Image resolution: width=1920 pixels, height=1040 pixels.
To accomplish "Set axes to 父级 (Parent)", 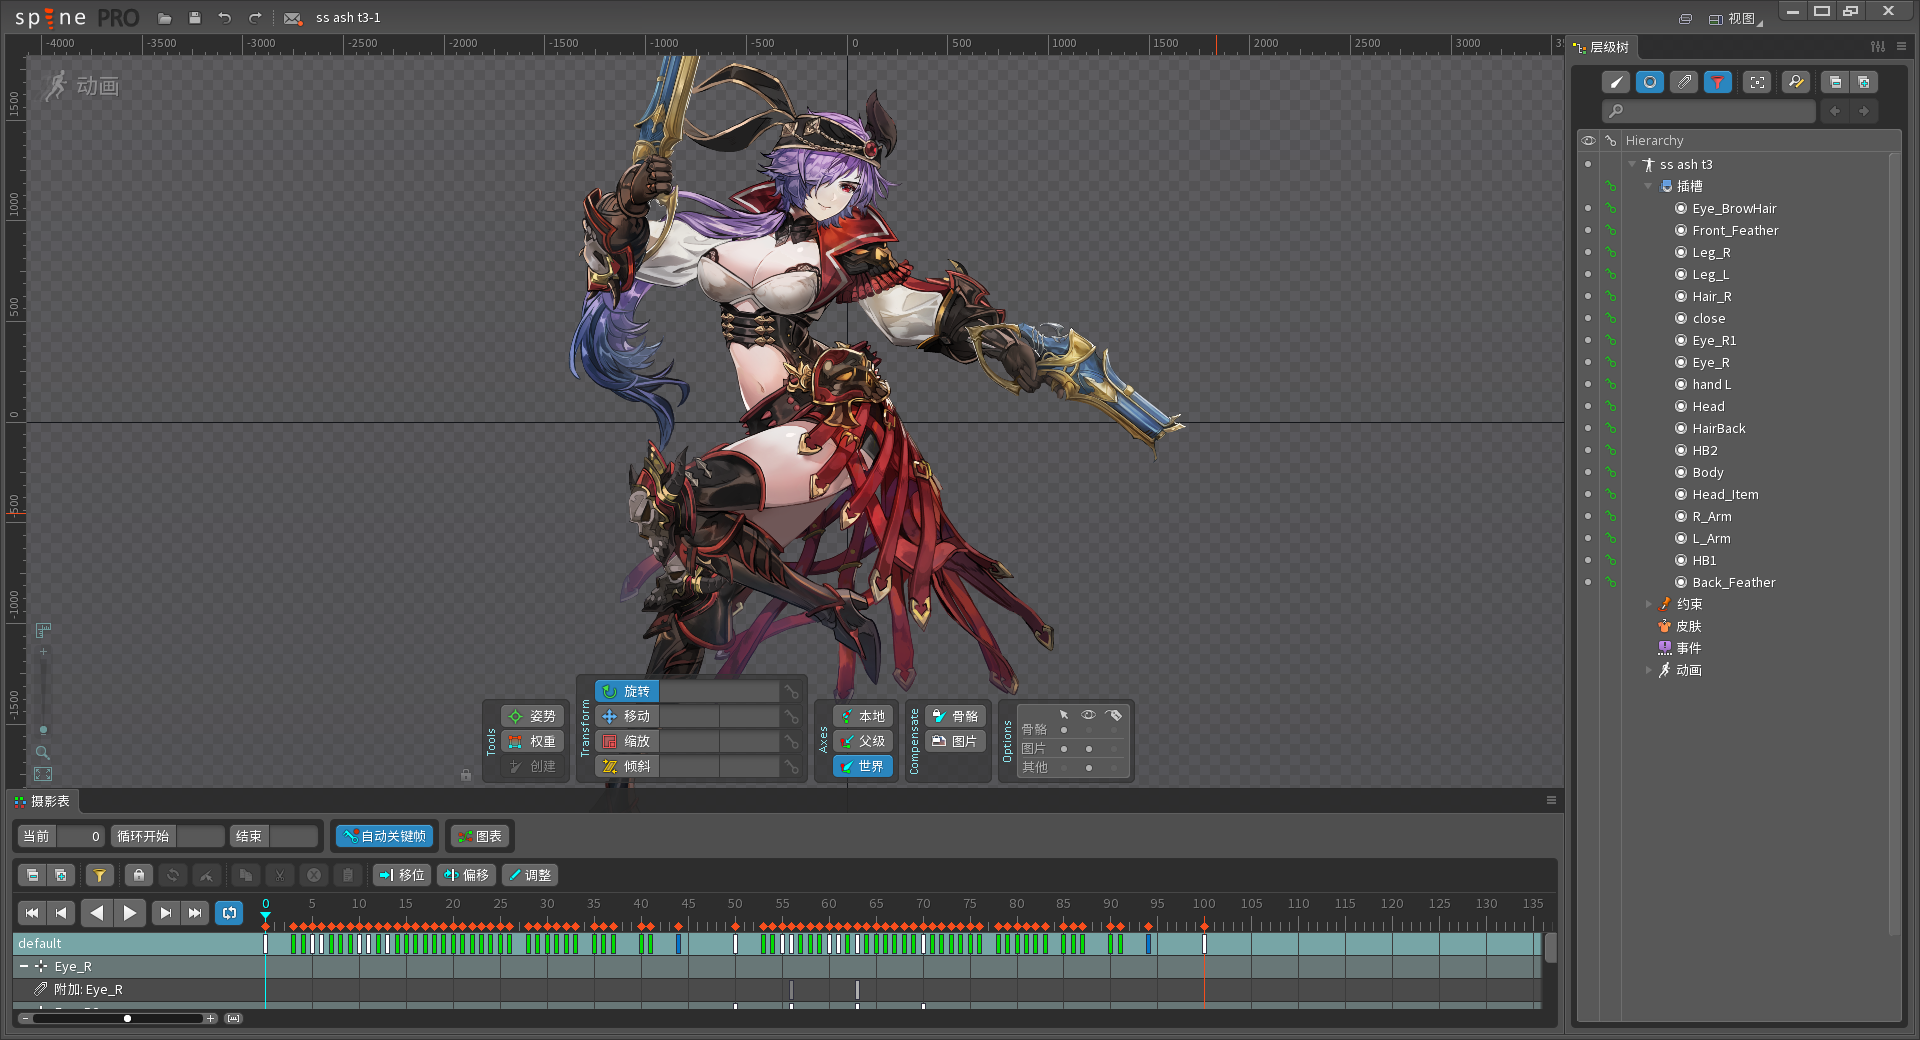I will (863, 741).
